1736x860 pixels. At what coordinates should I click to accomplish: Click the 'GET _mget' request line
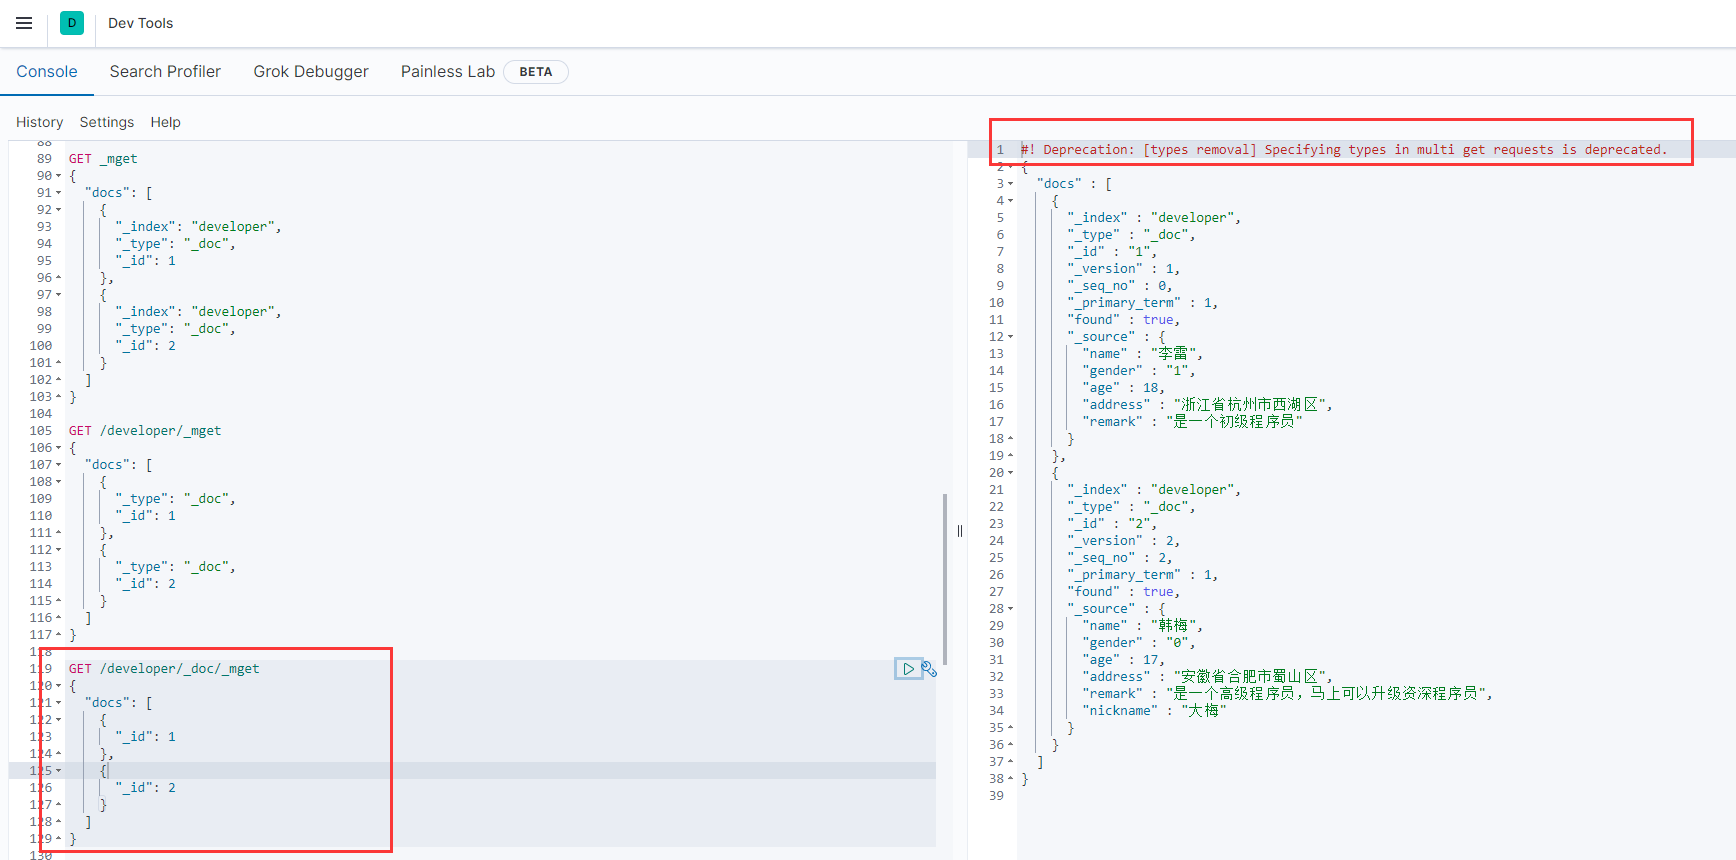(103, 159)
